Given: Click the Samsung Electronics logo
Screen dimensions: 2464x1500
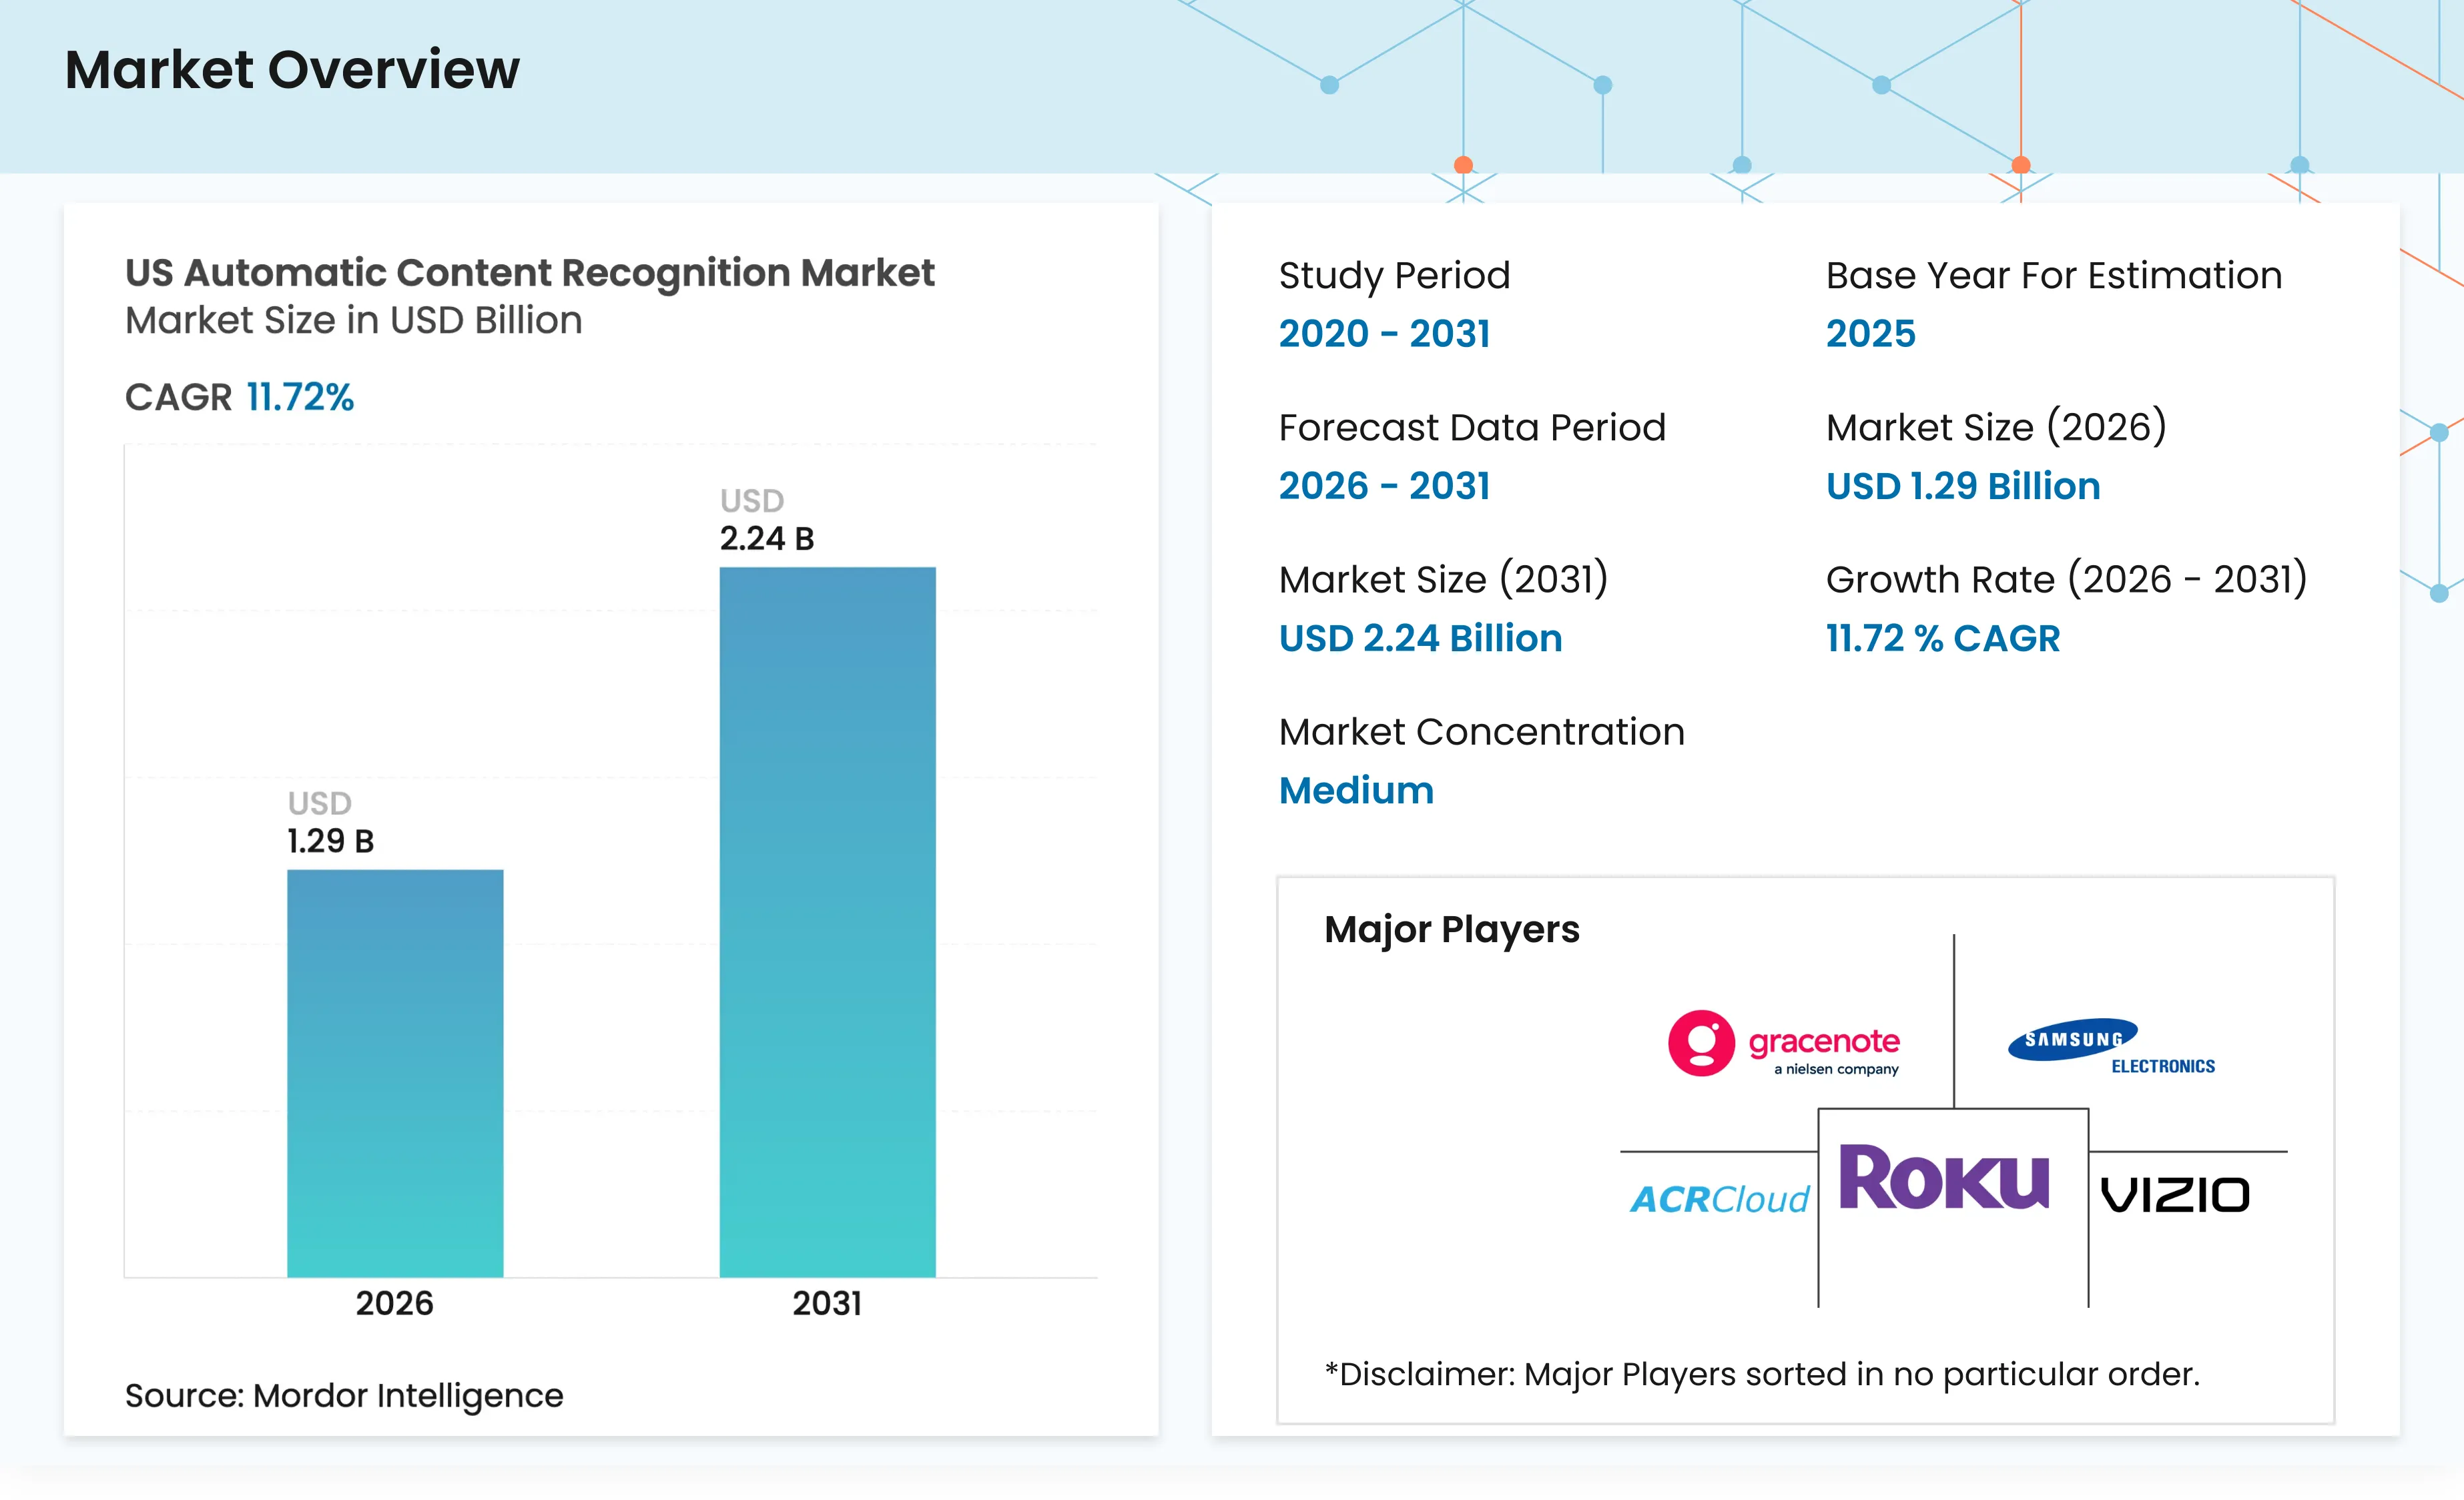Looking at the screenshot, I should click(2111, 1047).
